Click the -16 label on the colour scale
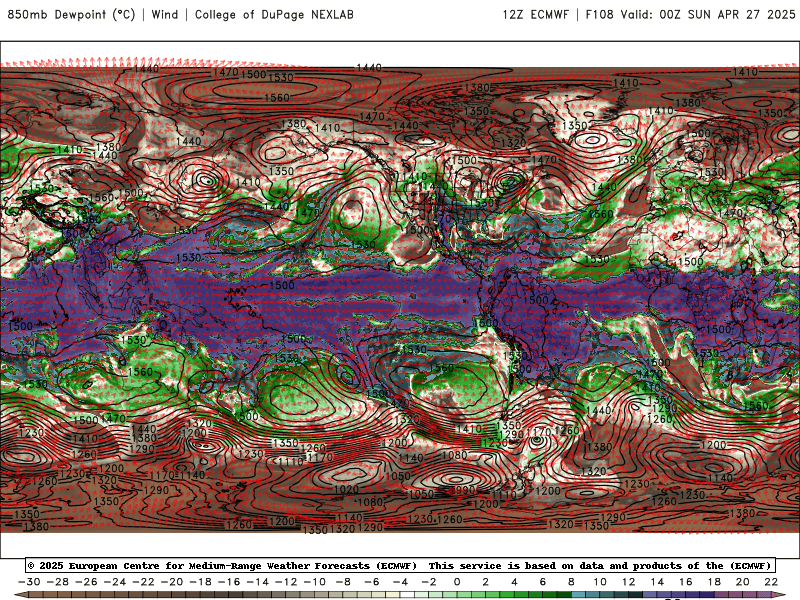 (229, 582)
